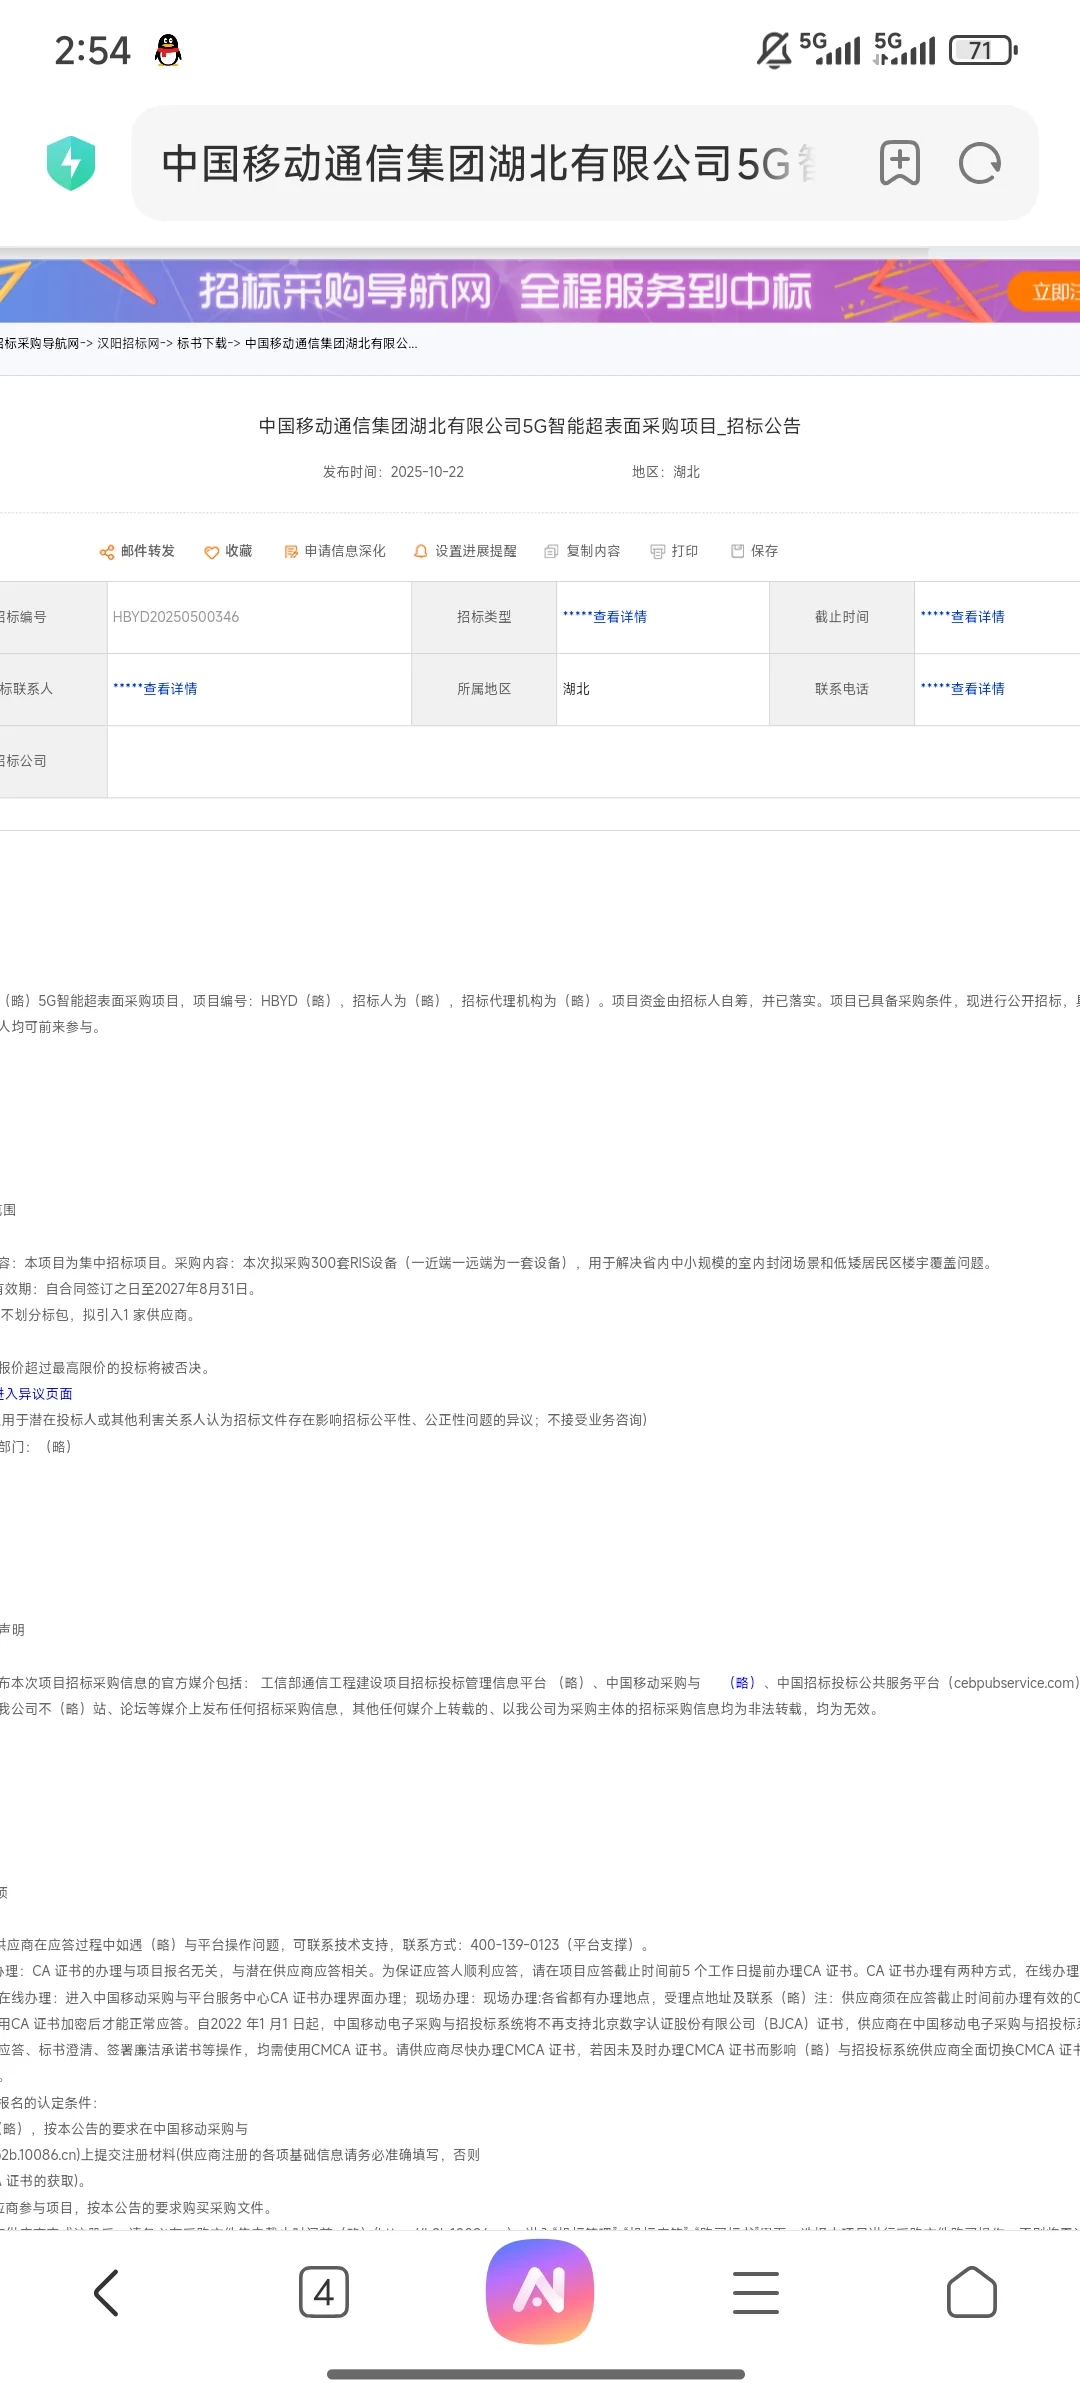1080x2400 pixels.
Task: Click 打印 print option
Action: (x=675, y=551)
